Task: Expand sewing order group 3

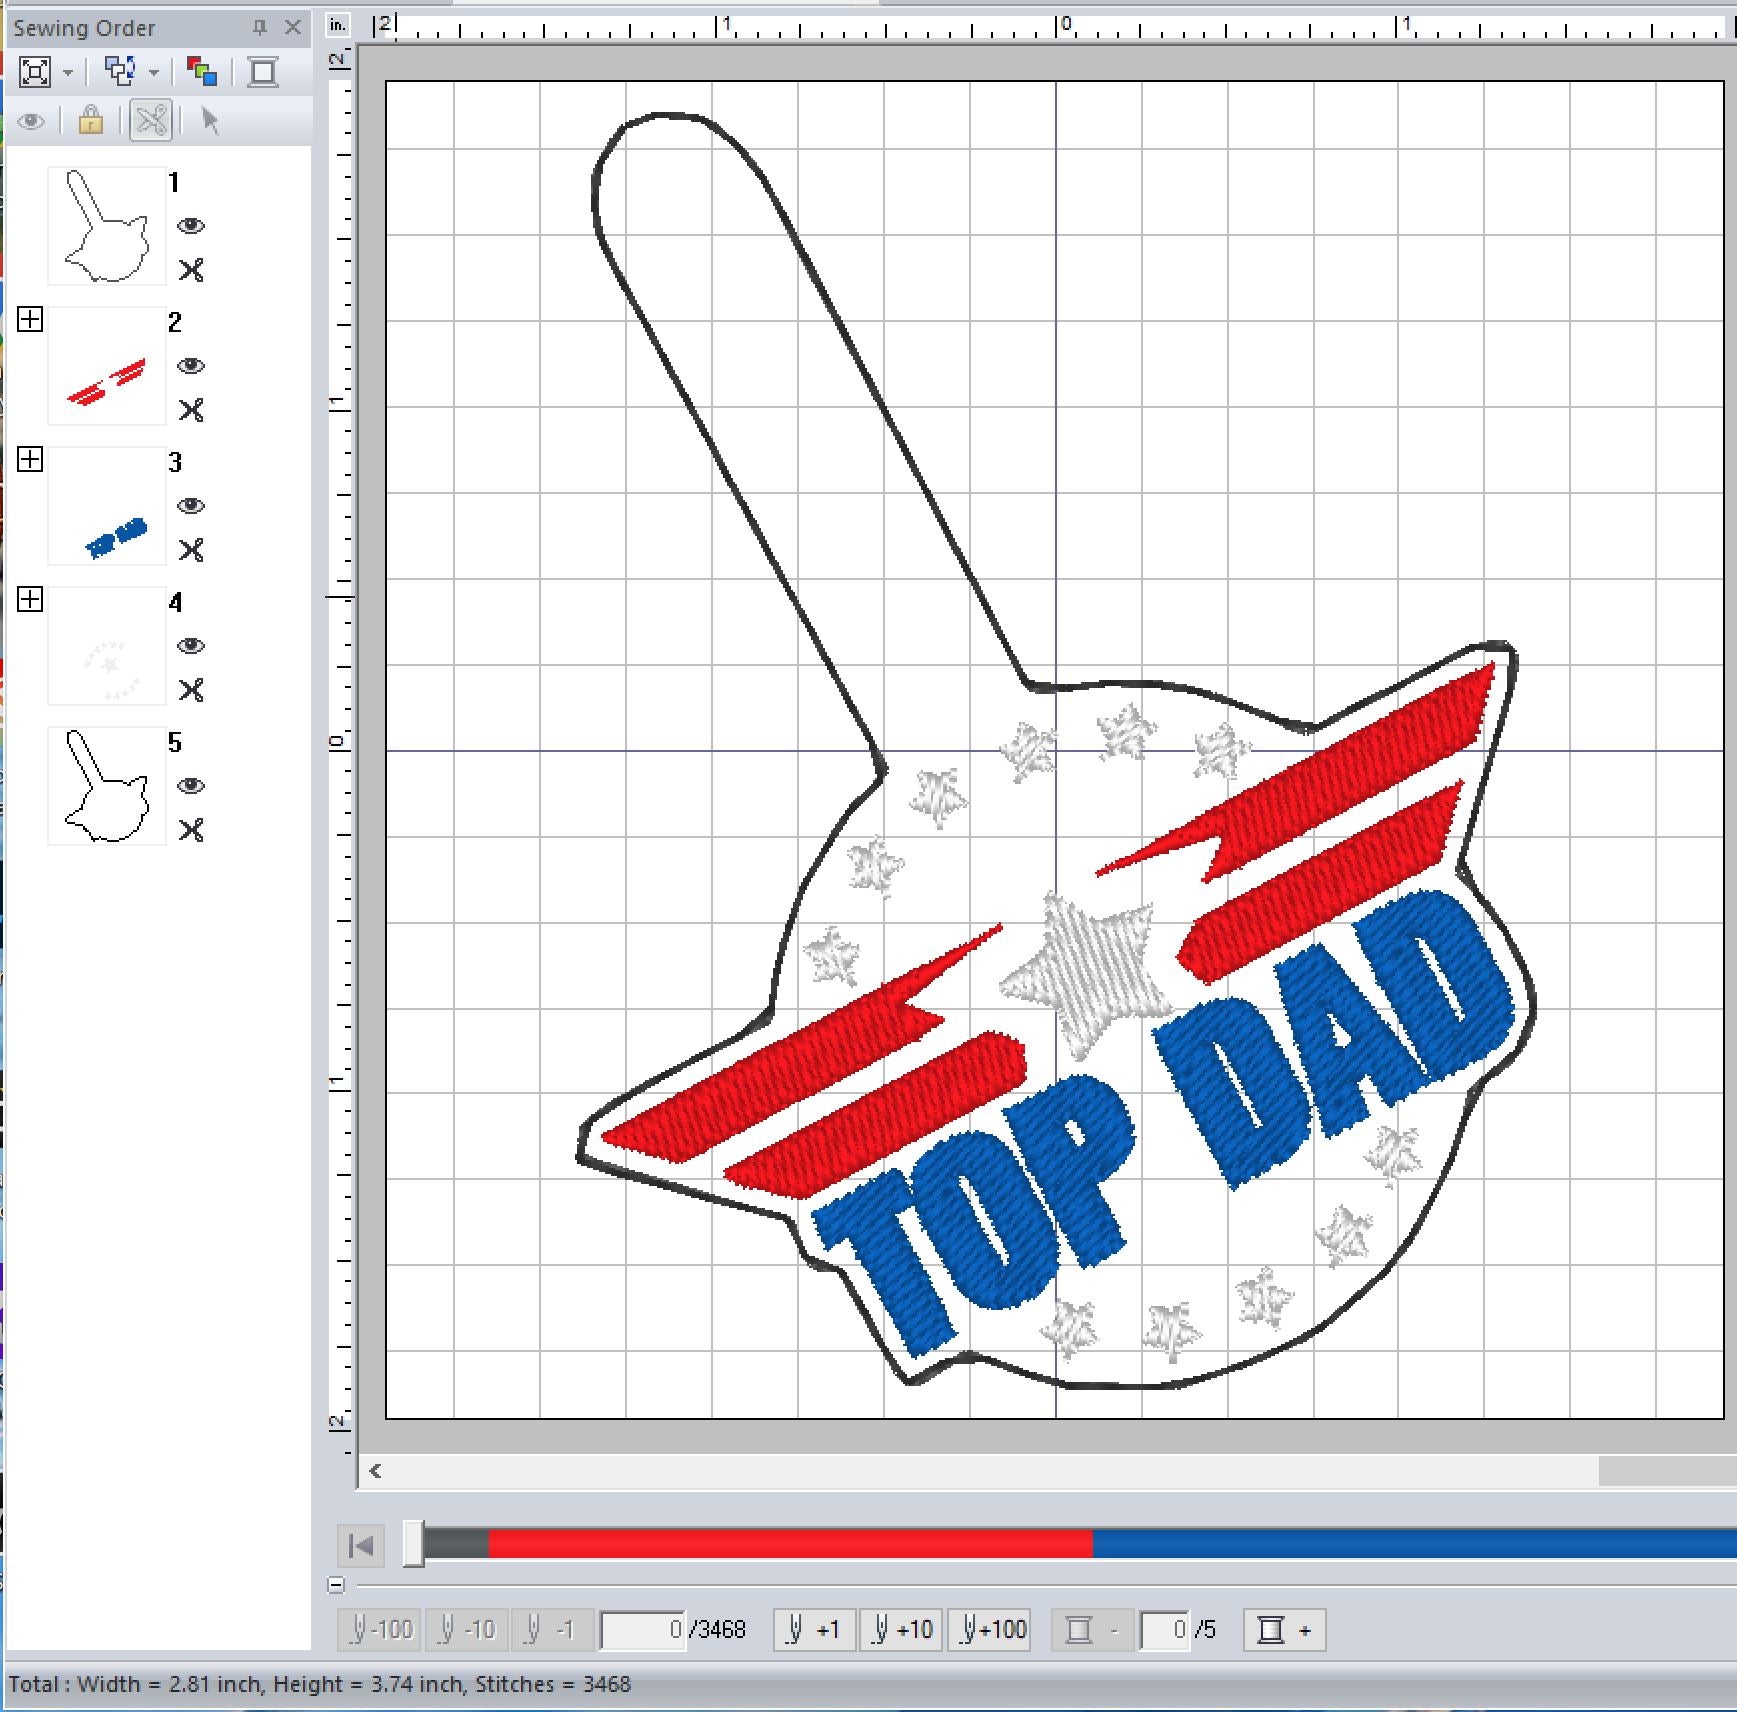Action: click(x=30, y=460)
